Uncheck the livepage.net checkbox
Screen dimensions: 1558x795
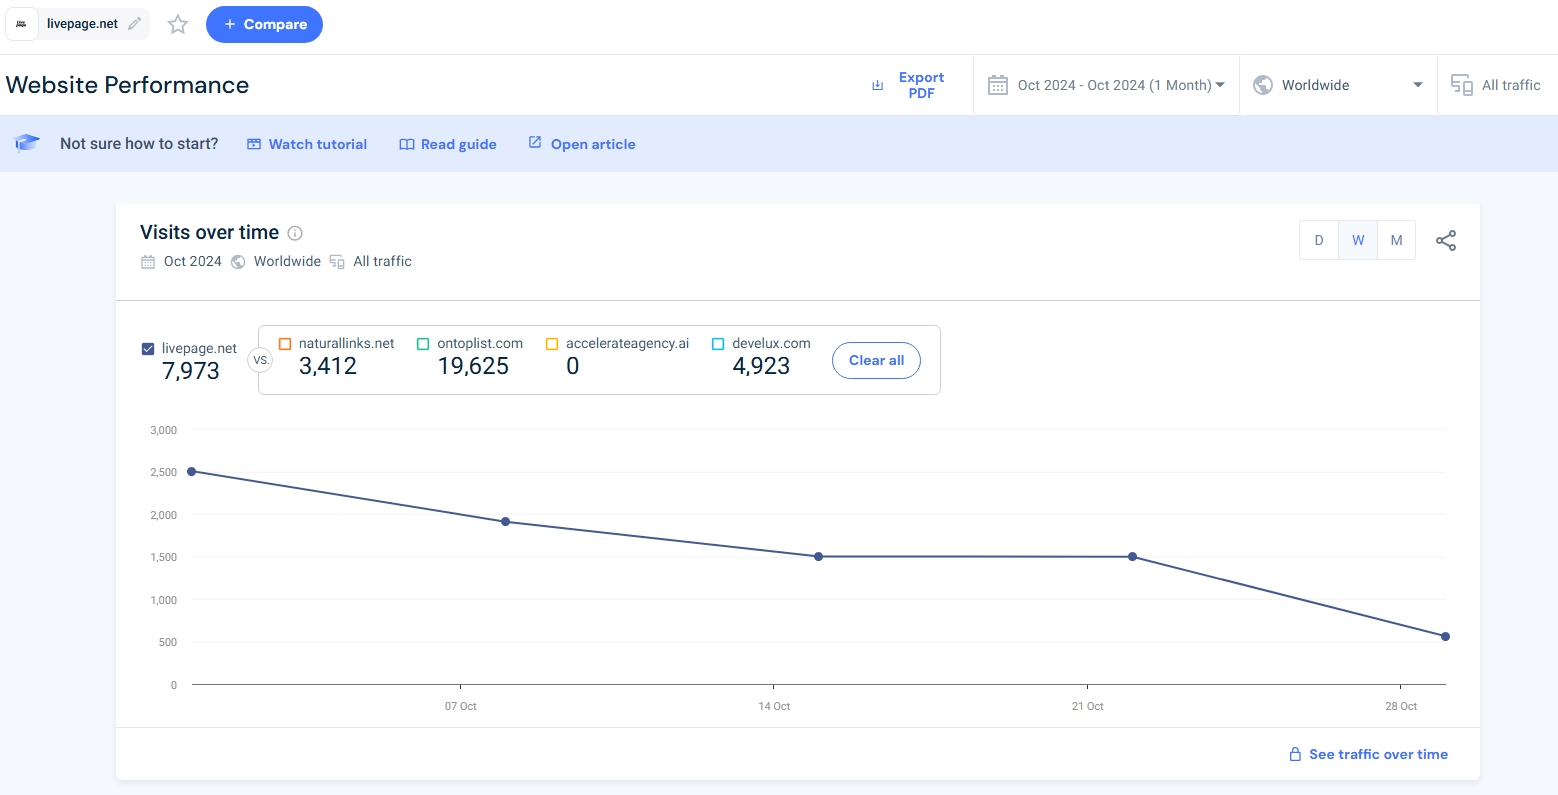click(x=148, y=349)
